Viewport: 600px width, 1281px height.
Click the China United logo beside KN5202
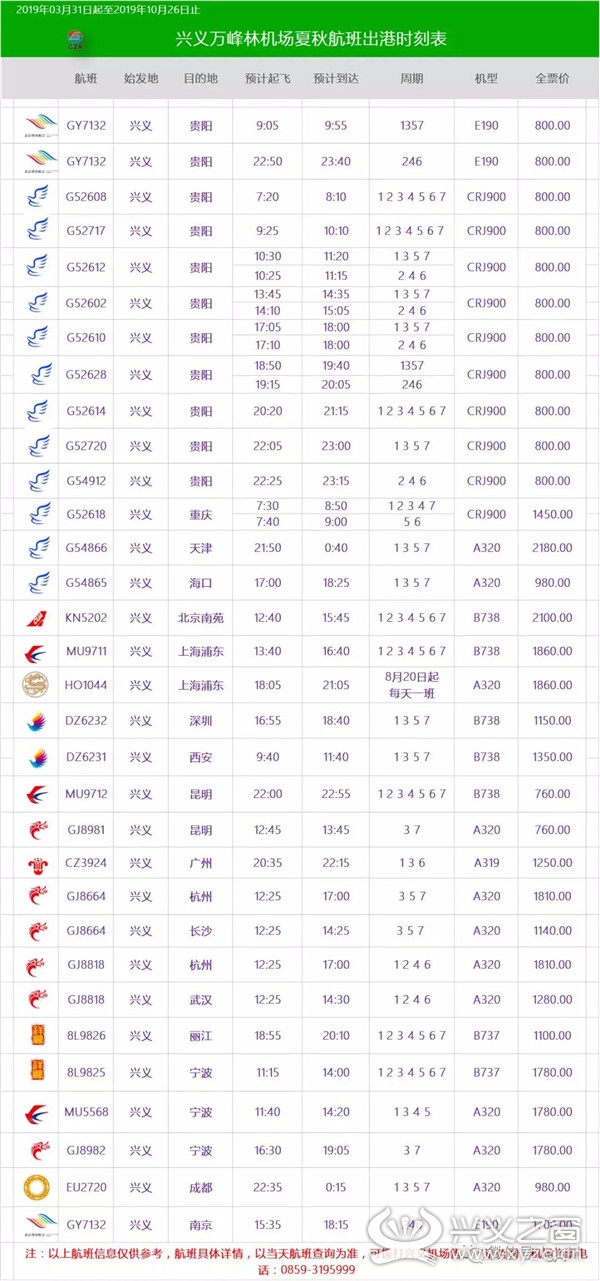point(37,618)
